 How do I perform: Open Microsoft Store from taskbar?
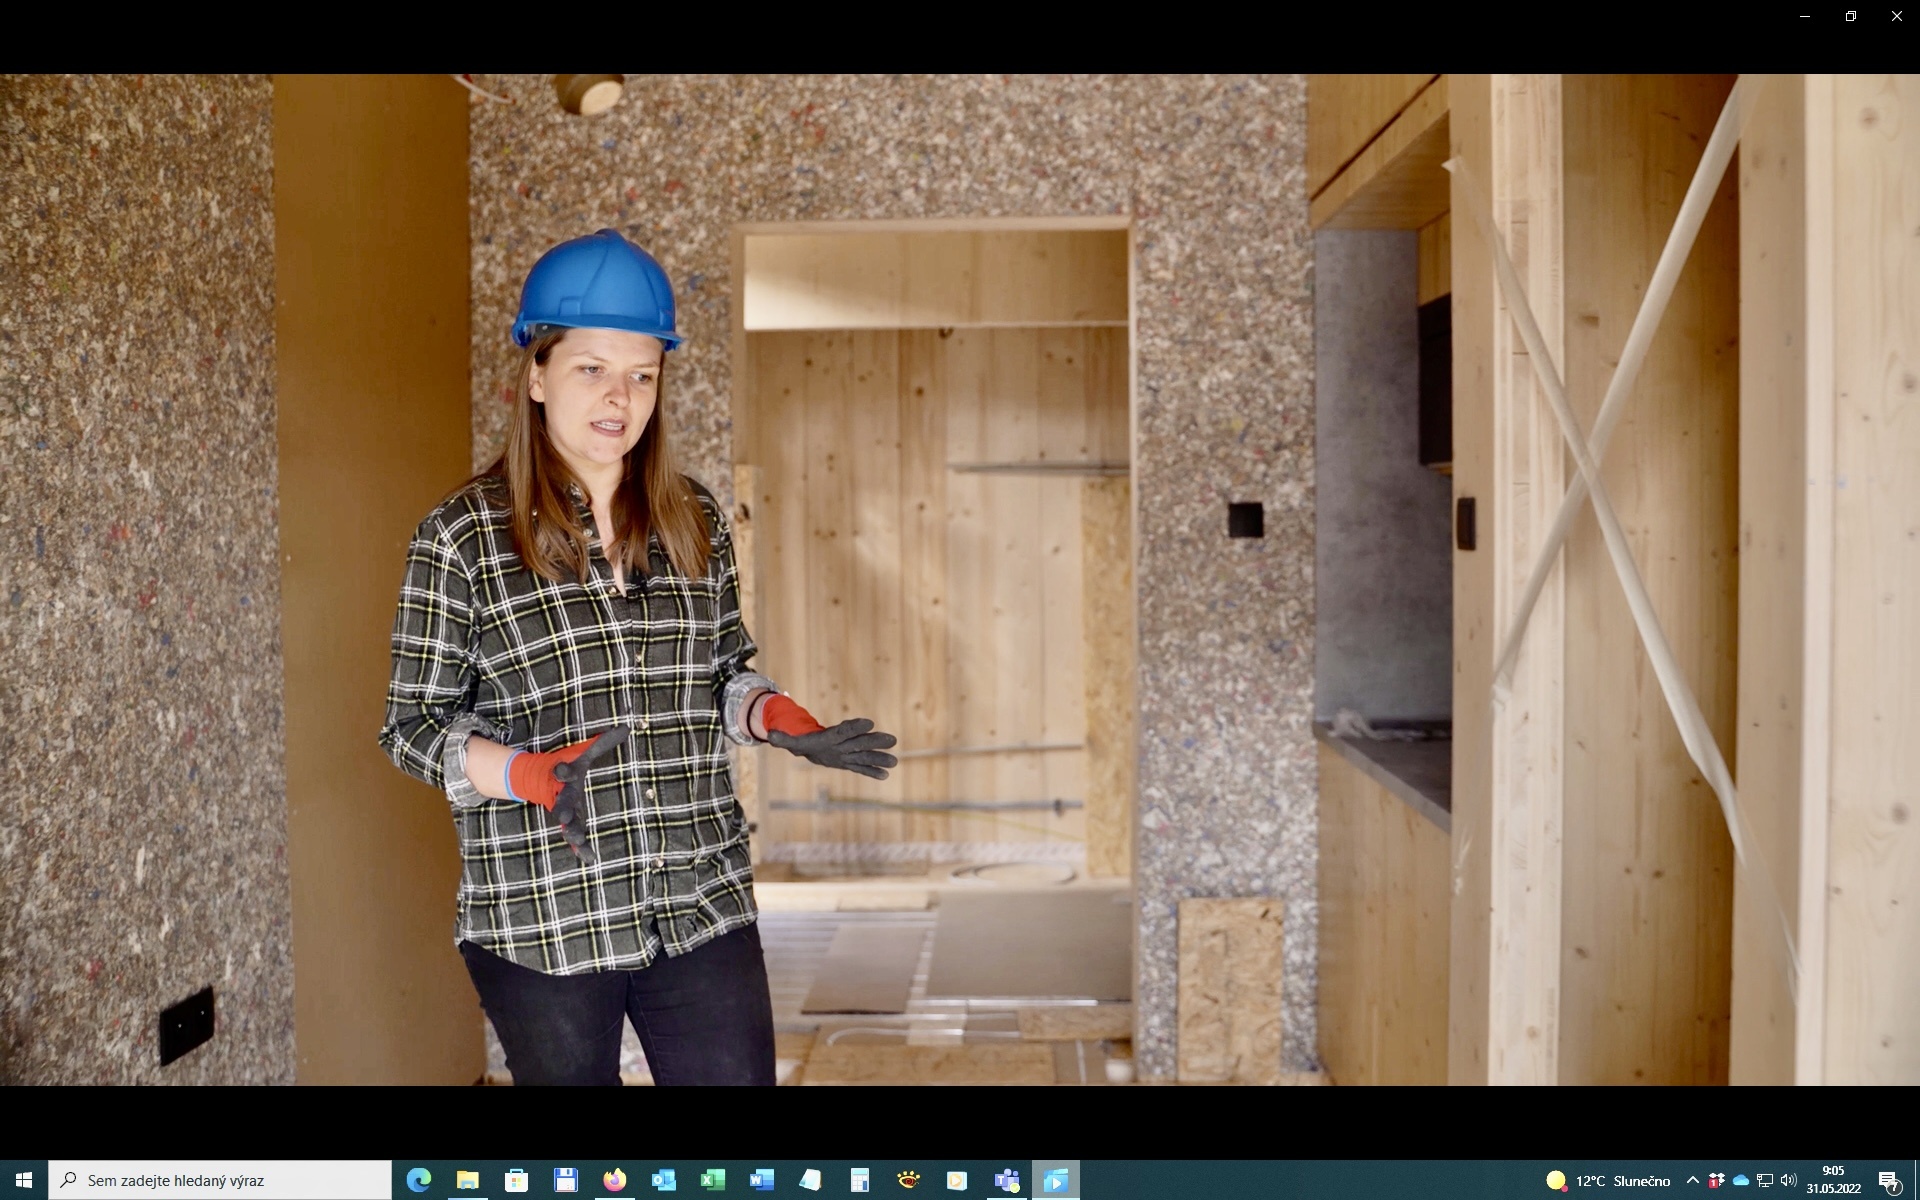(x=517, y=1180)
